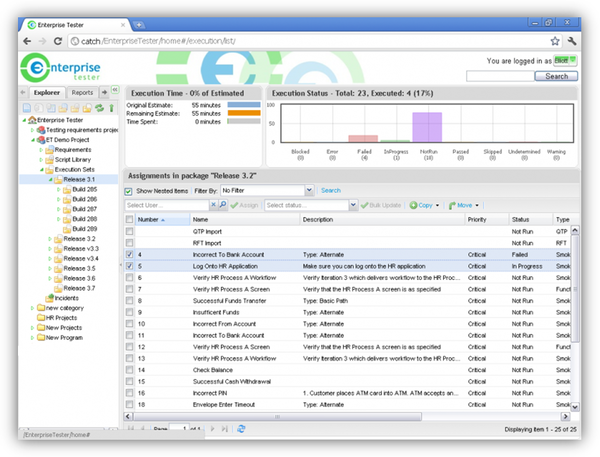Expand the Build 285 folder

click(x=58, y=189)
